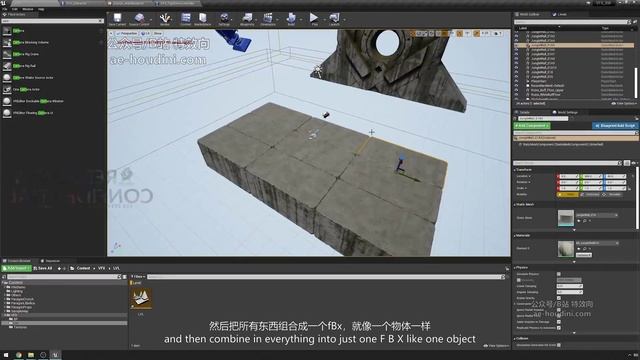Click the Save Current toolbar icon

pos(118,19)
